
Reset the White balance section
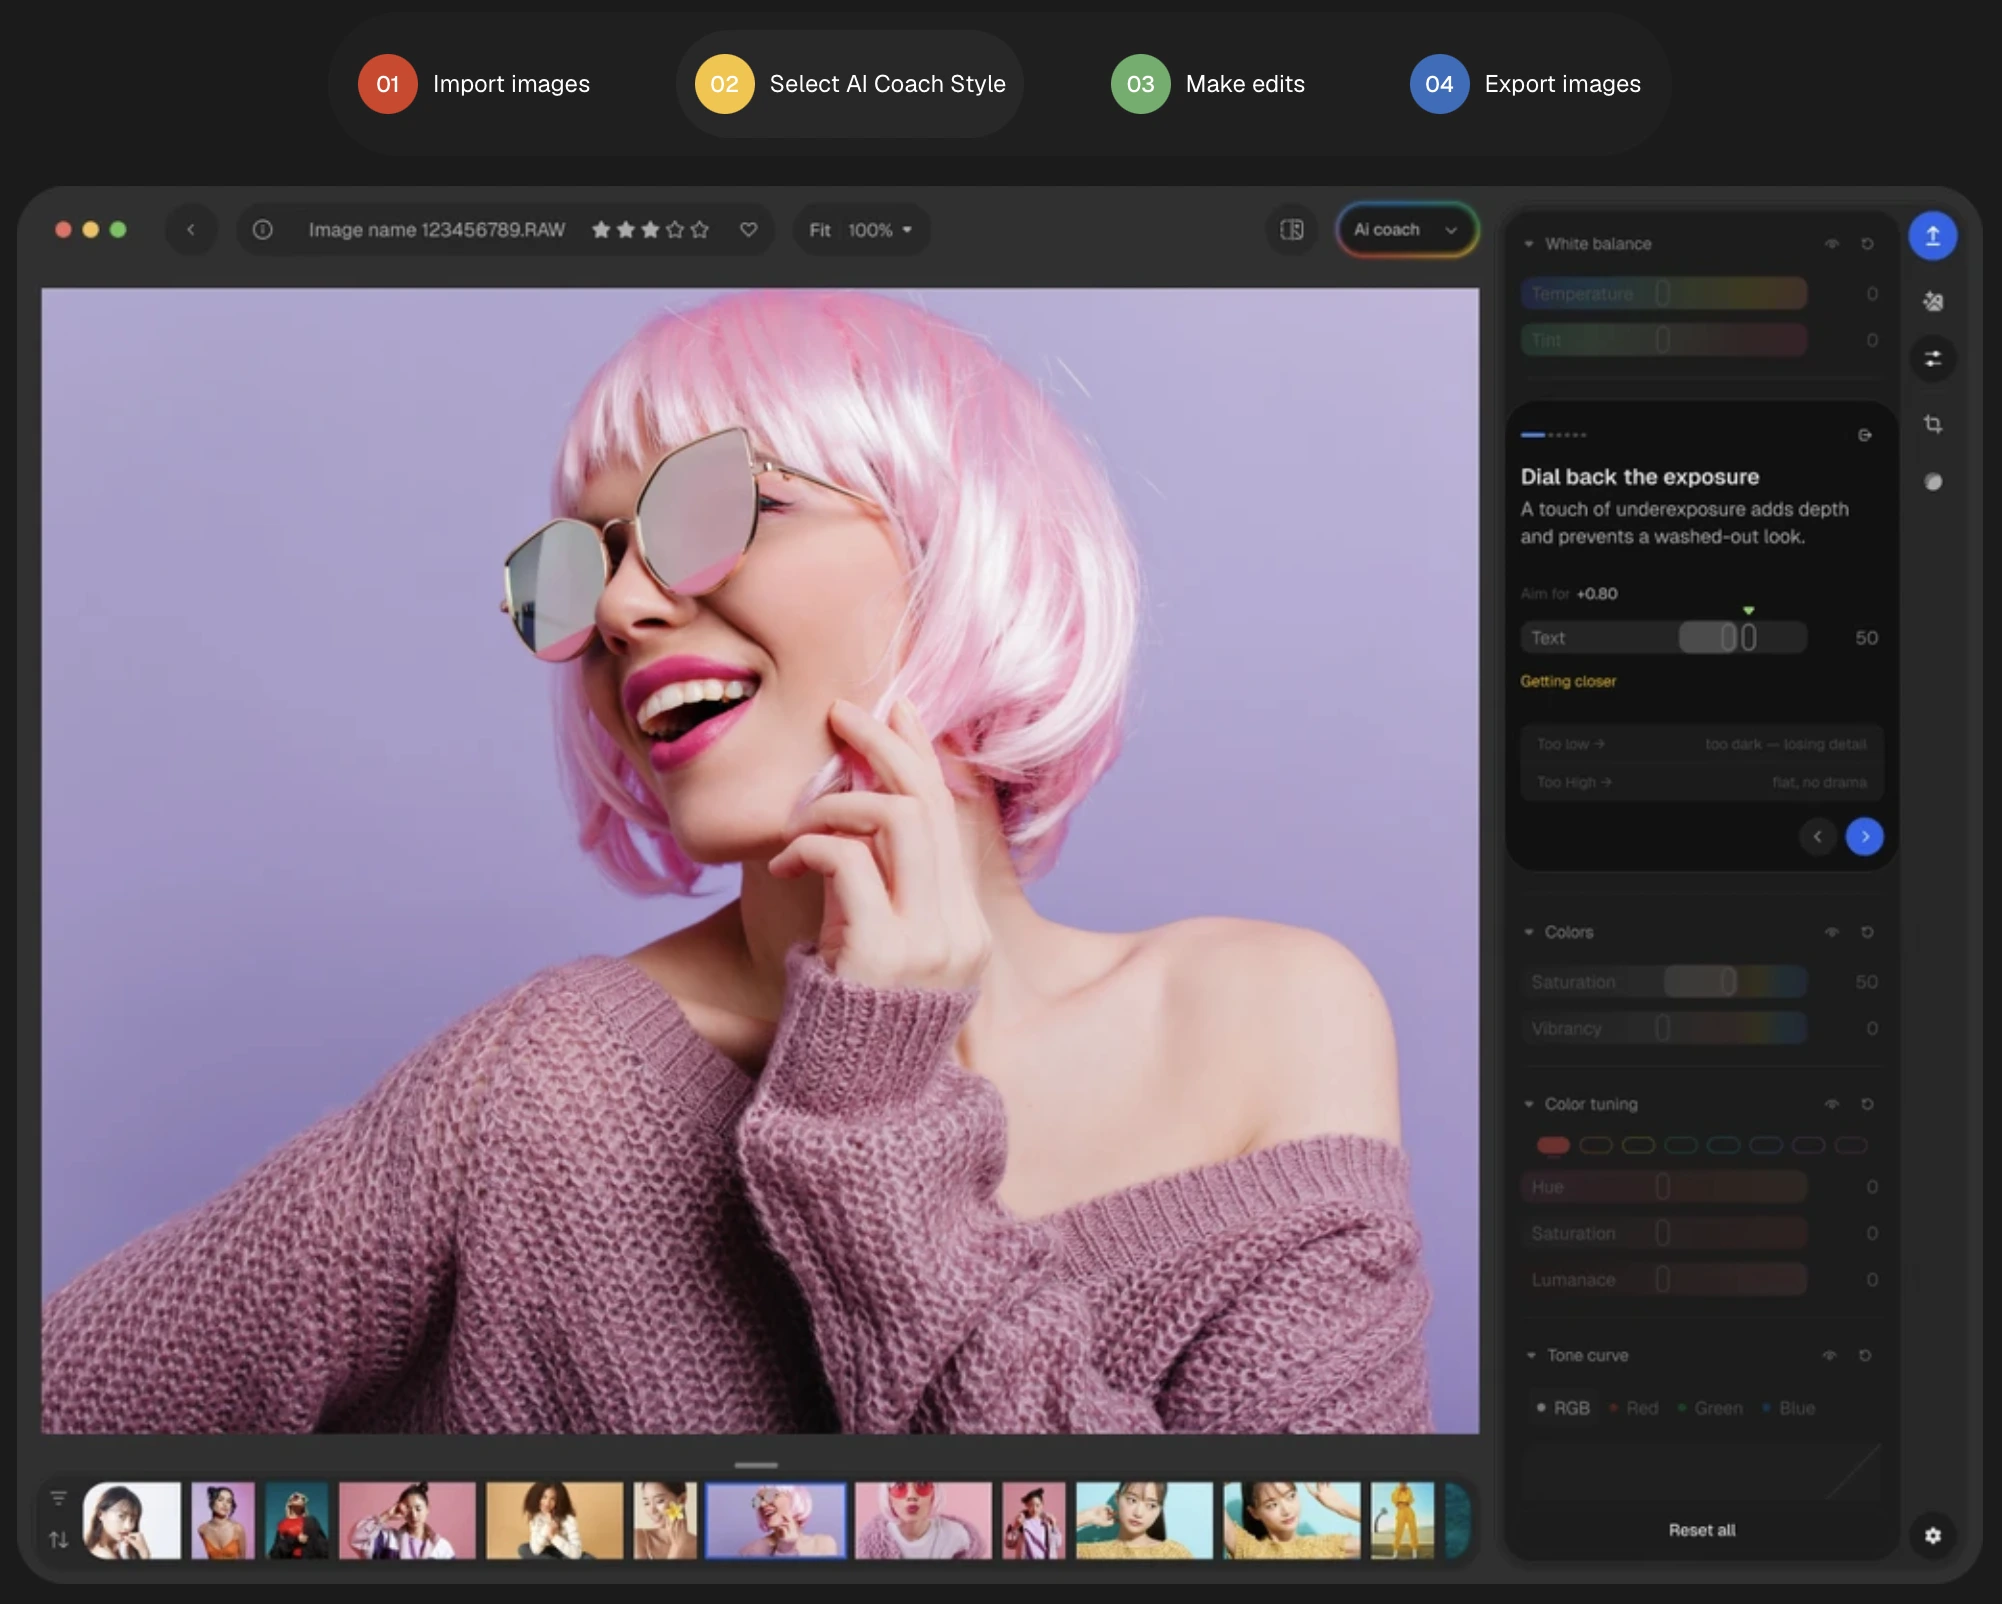[1866, 244]
